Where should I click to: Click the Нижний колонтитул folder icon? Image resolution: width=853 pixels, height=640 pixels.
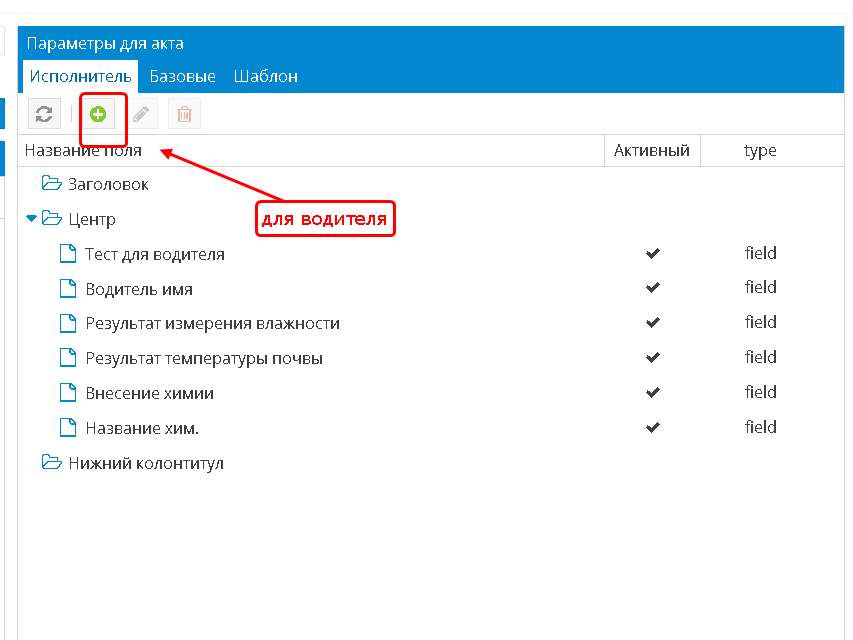click(x=52, y=463)
